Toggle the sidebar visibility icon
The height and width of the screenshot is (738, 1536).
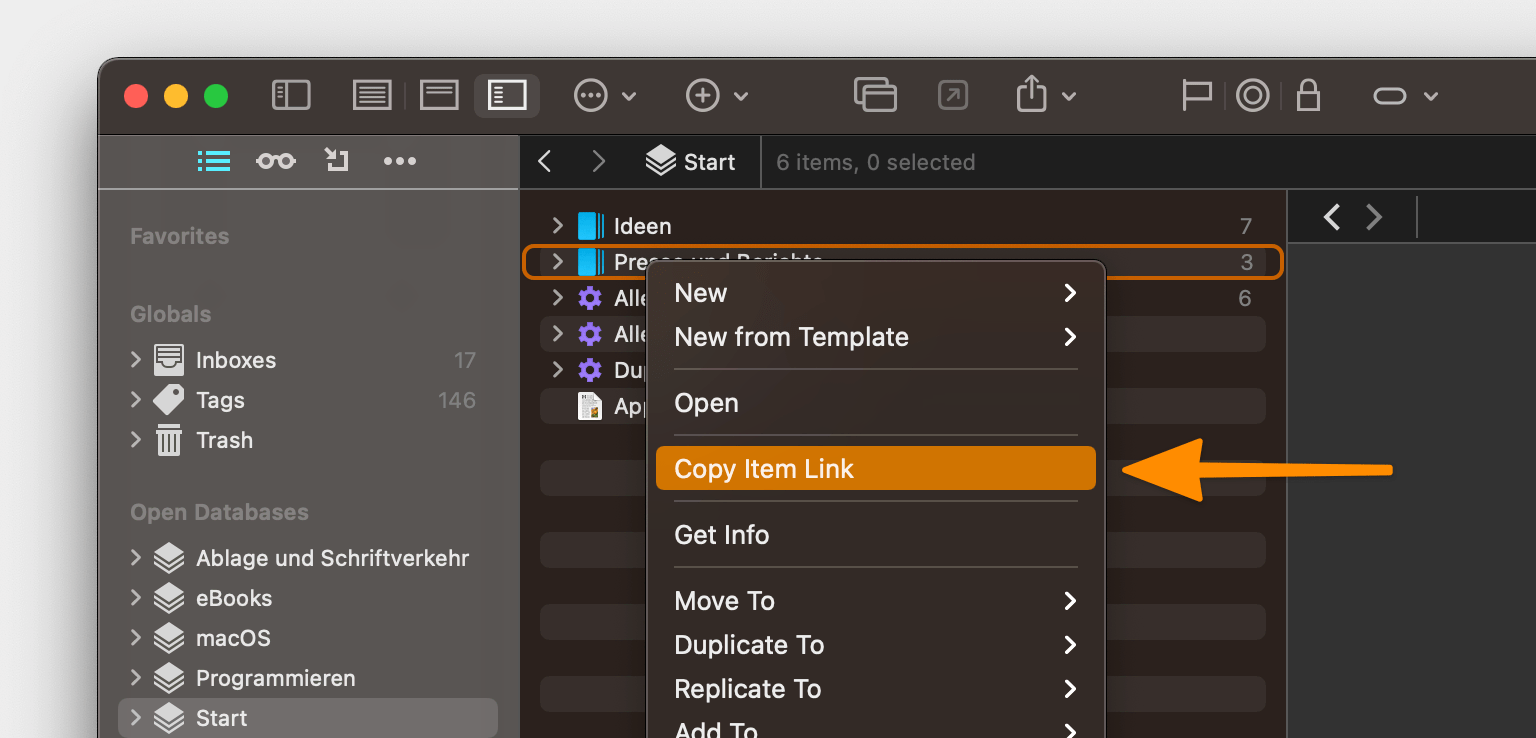[x=291, y=96]
